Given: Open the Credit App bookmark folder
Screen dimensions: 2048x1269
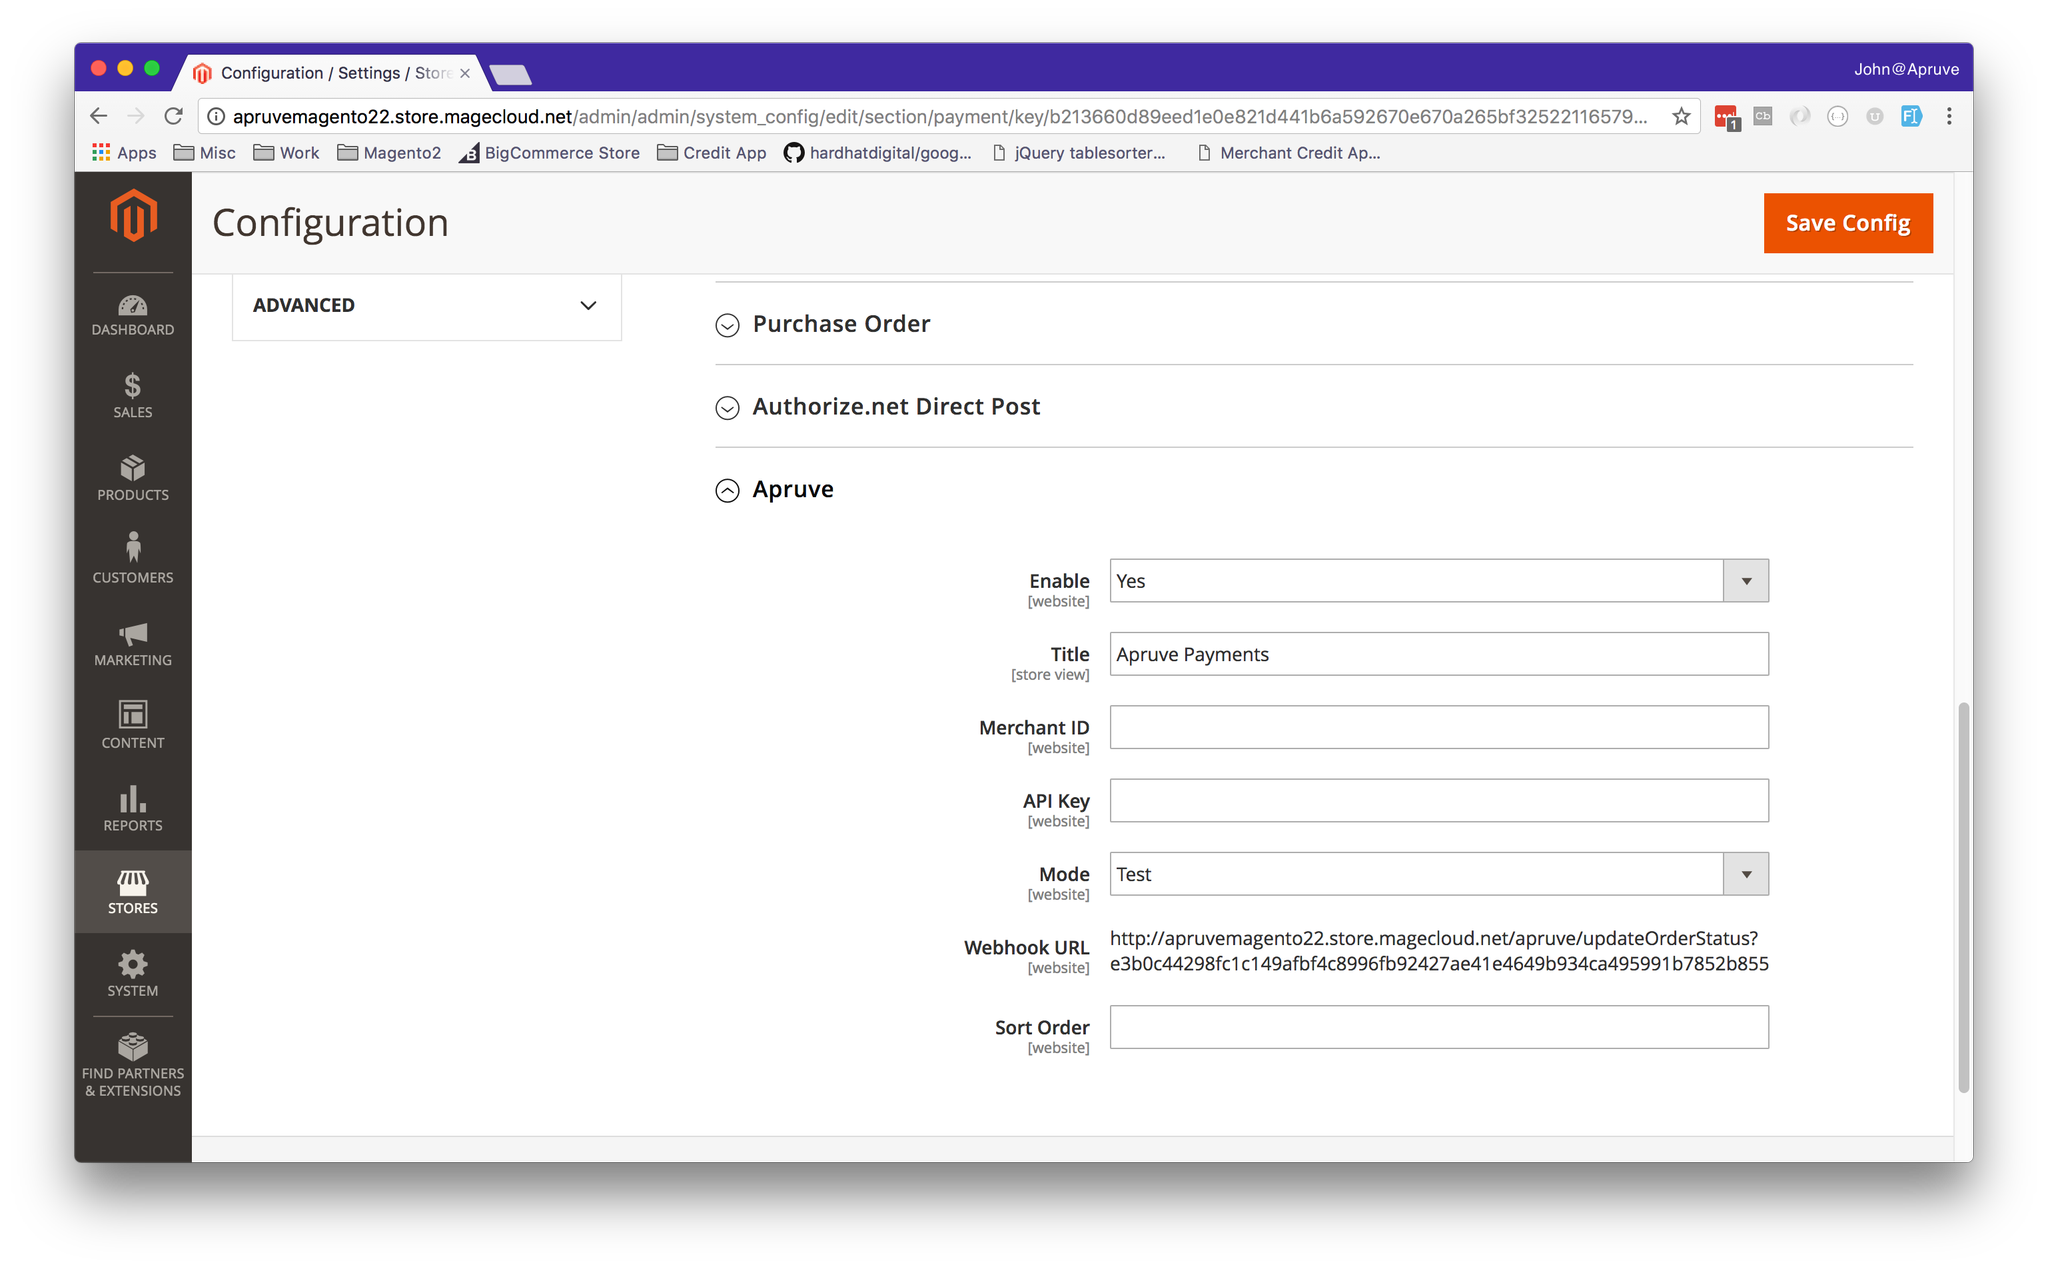Looking at the screenshot, I should [x=711, y=153].
